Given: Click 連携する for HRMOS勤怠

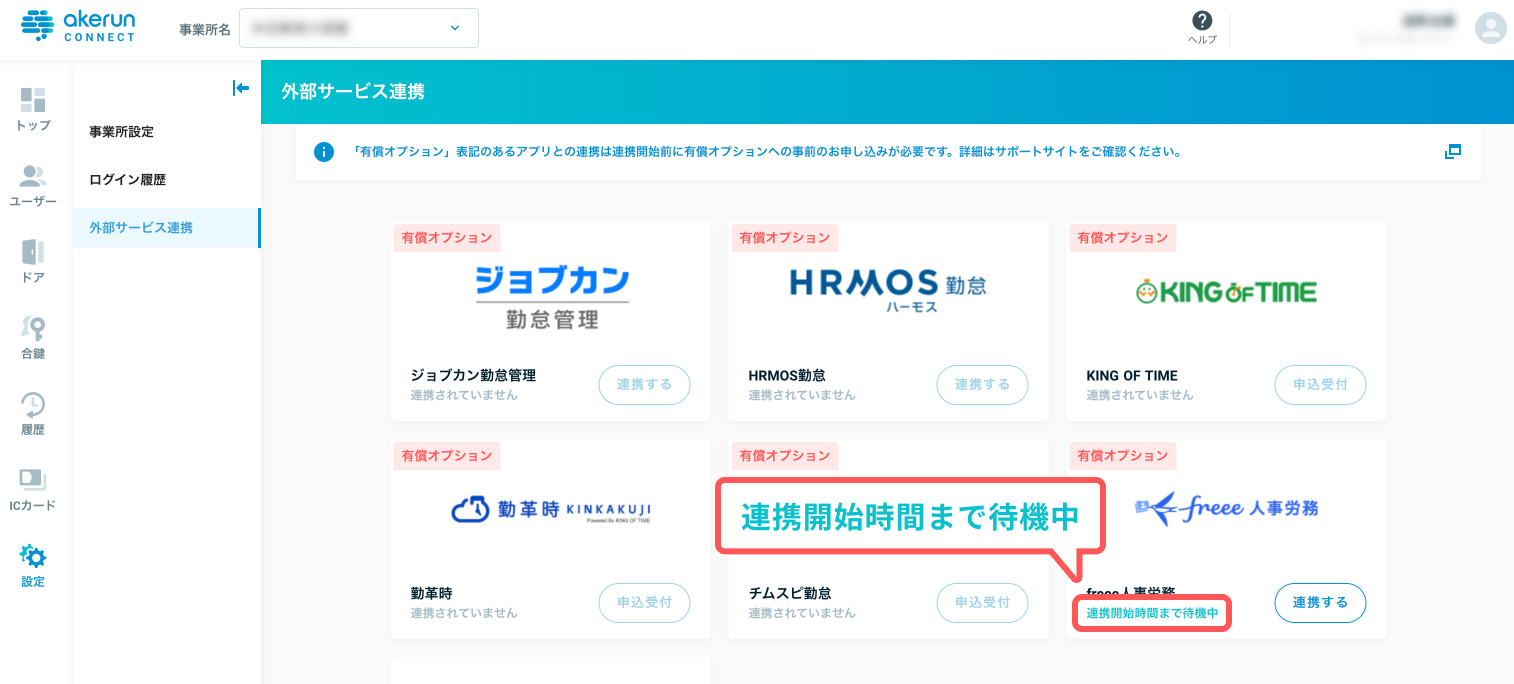Looking at the screenshot, I should (x=983, y=385).
